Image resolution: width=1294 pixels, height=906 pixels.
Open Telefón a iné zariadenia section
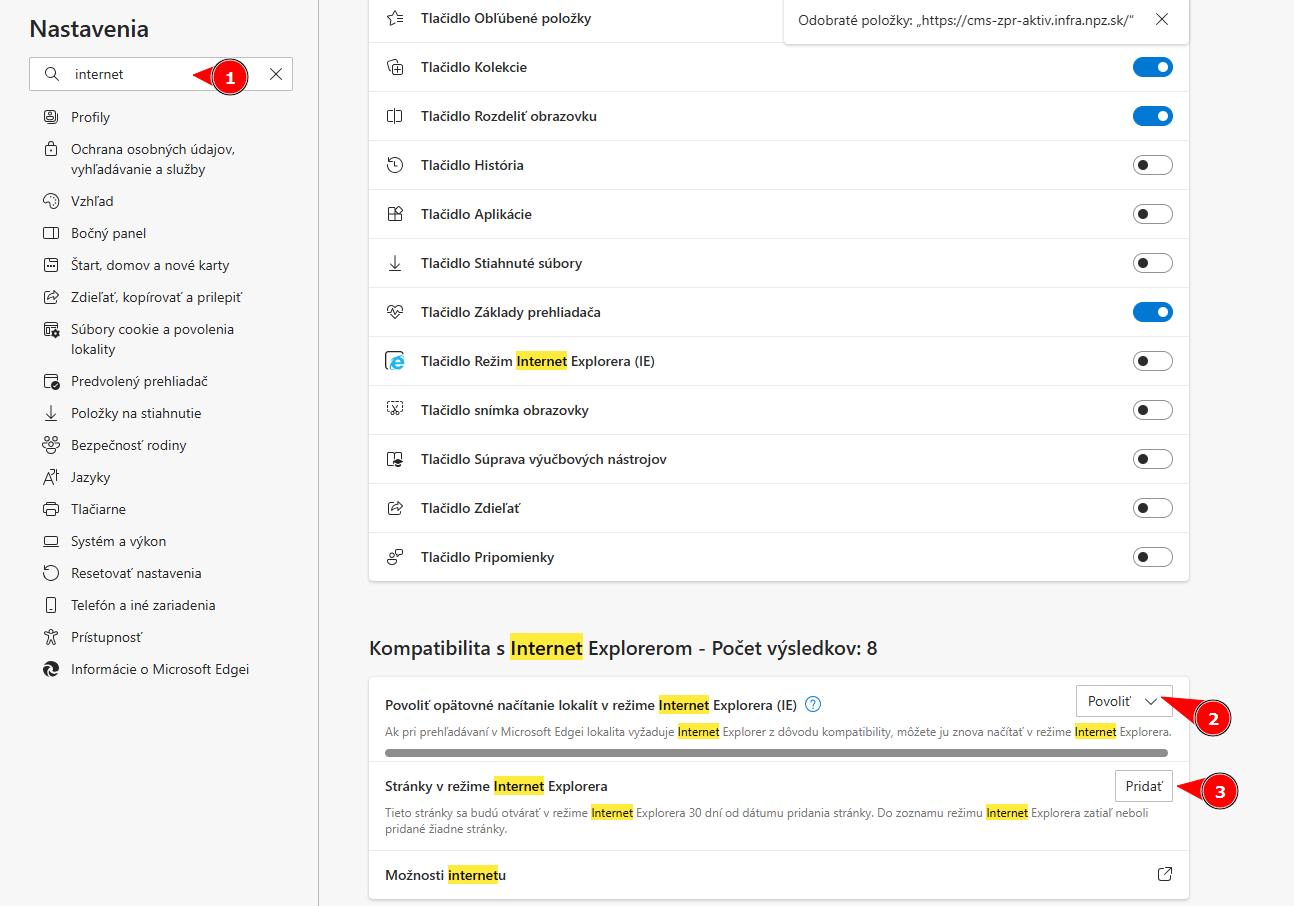tap(143, 605)
